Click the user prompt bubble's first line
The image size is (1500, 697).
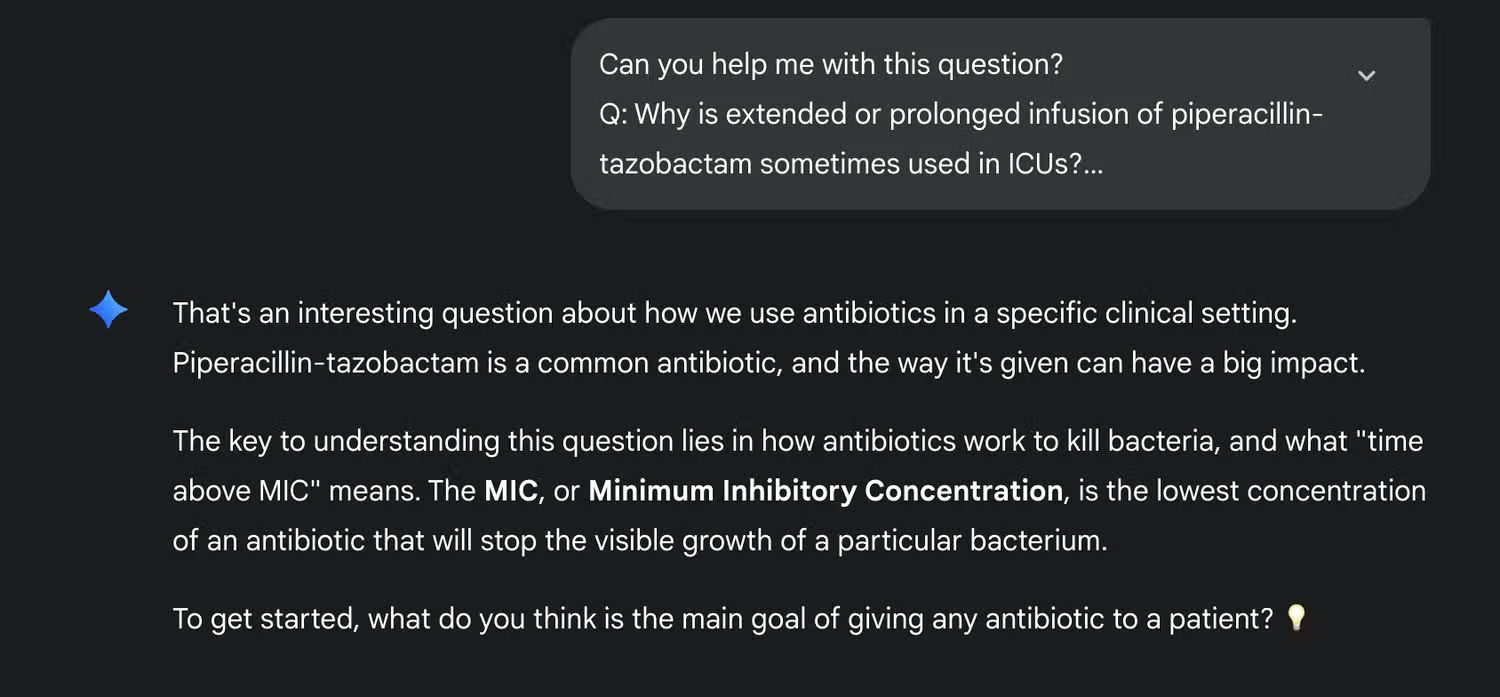coord(830,65)
